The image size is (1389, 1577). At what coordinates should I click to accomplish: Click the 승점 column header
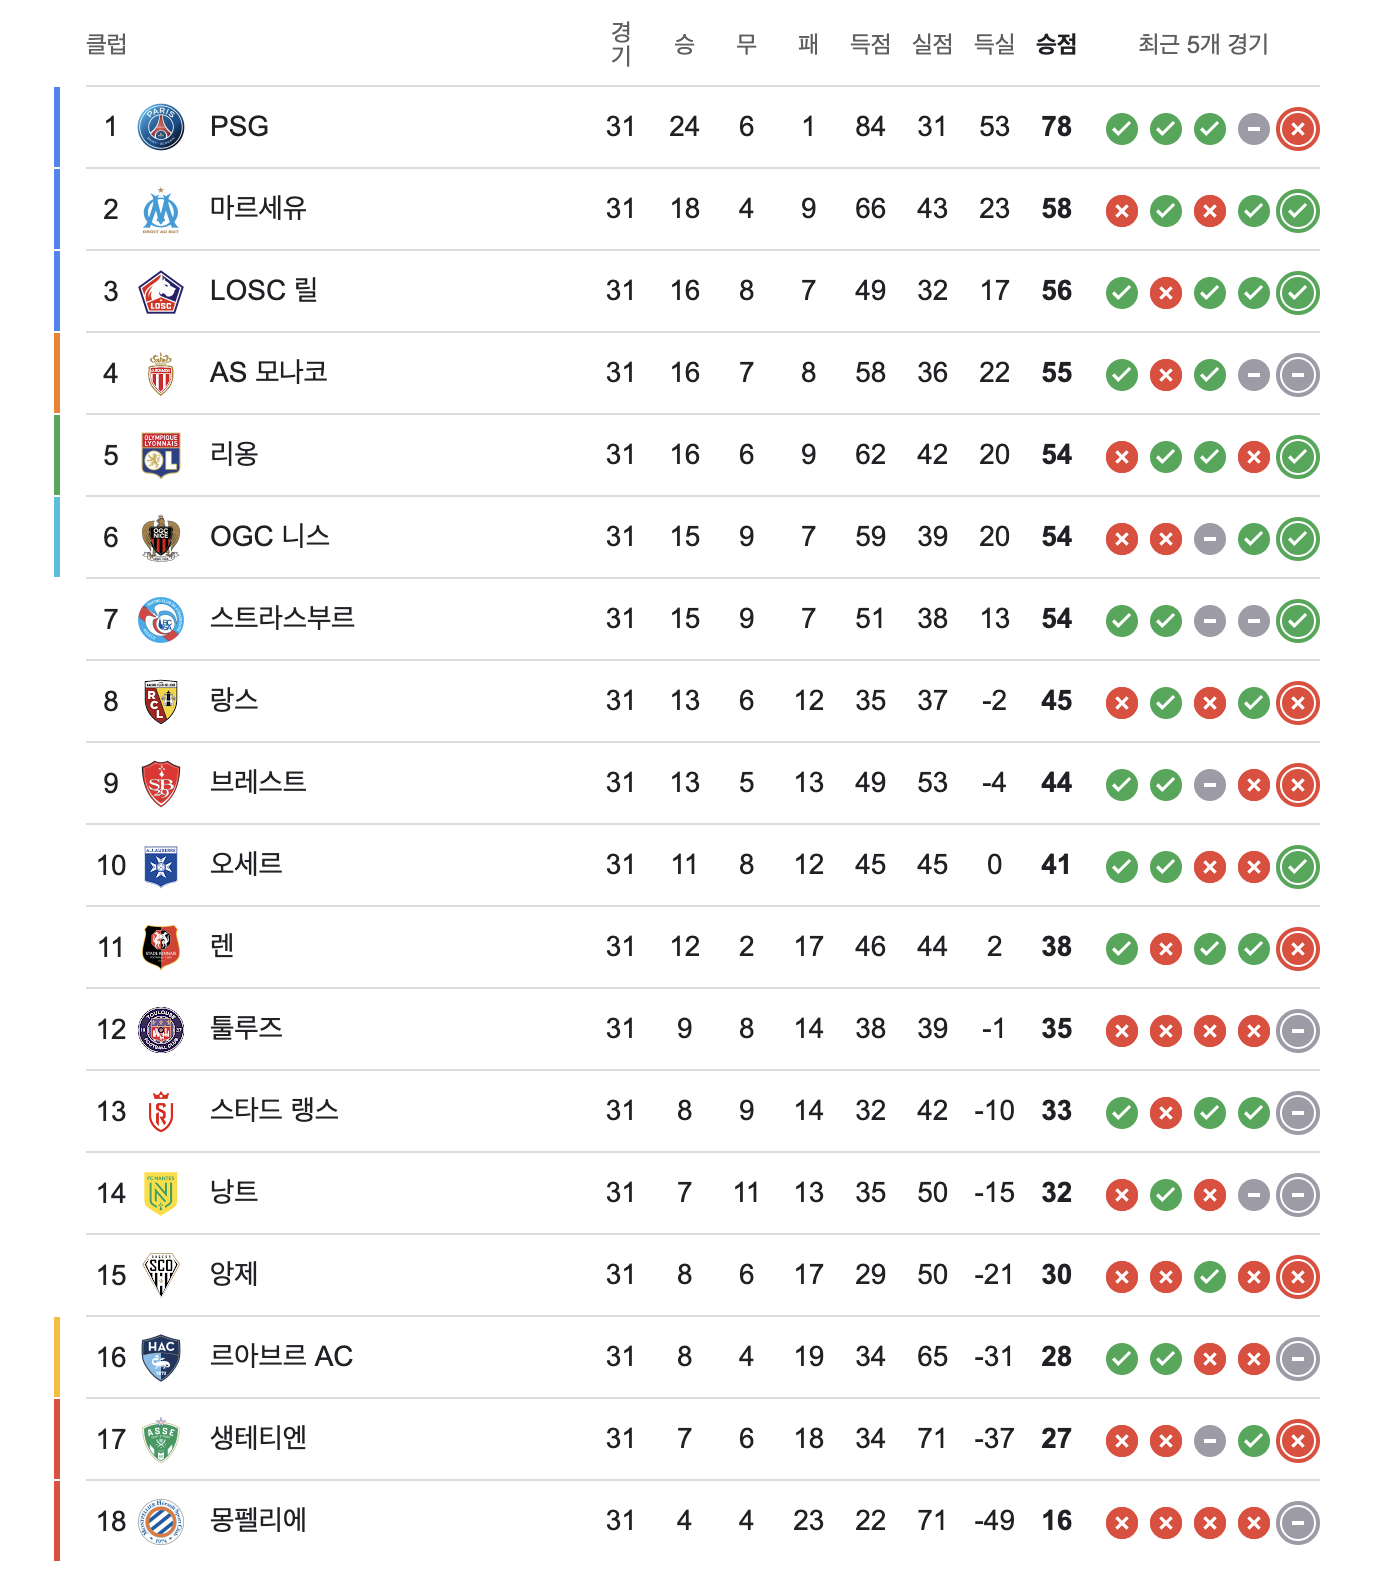pos(1056,44)
